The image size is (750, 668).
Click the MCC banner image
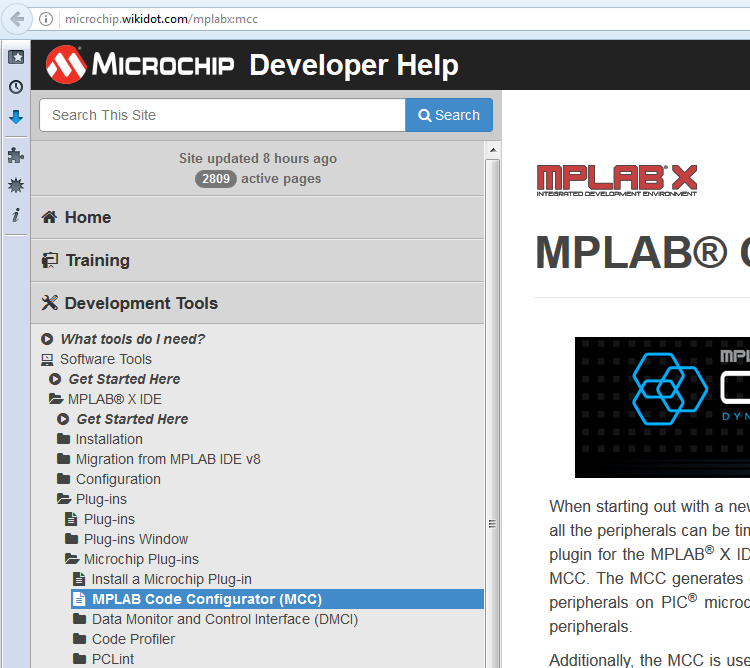[x=662, y=407]
